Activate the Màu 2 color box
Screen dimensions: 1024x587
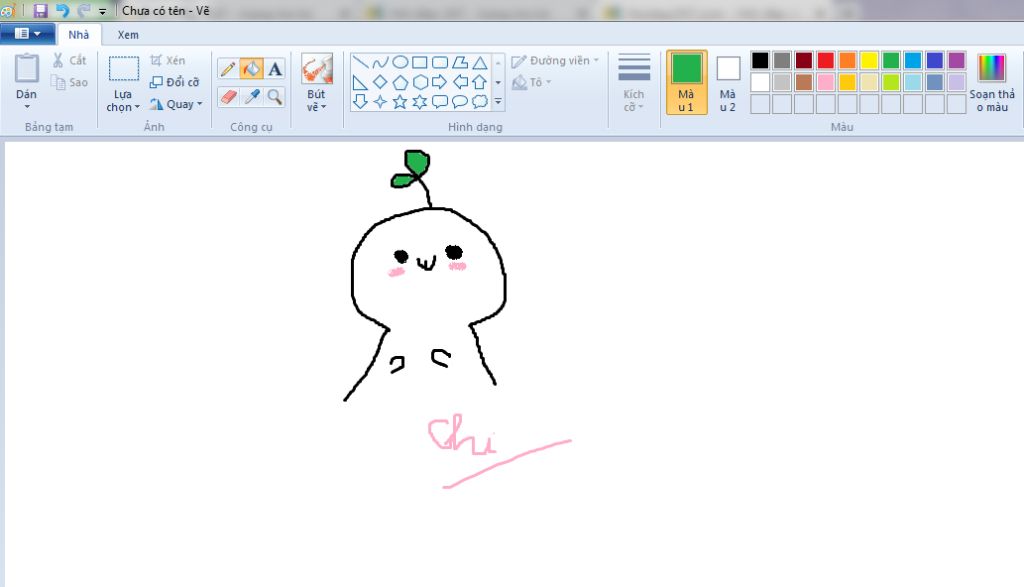point(728,82)
